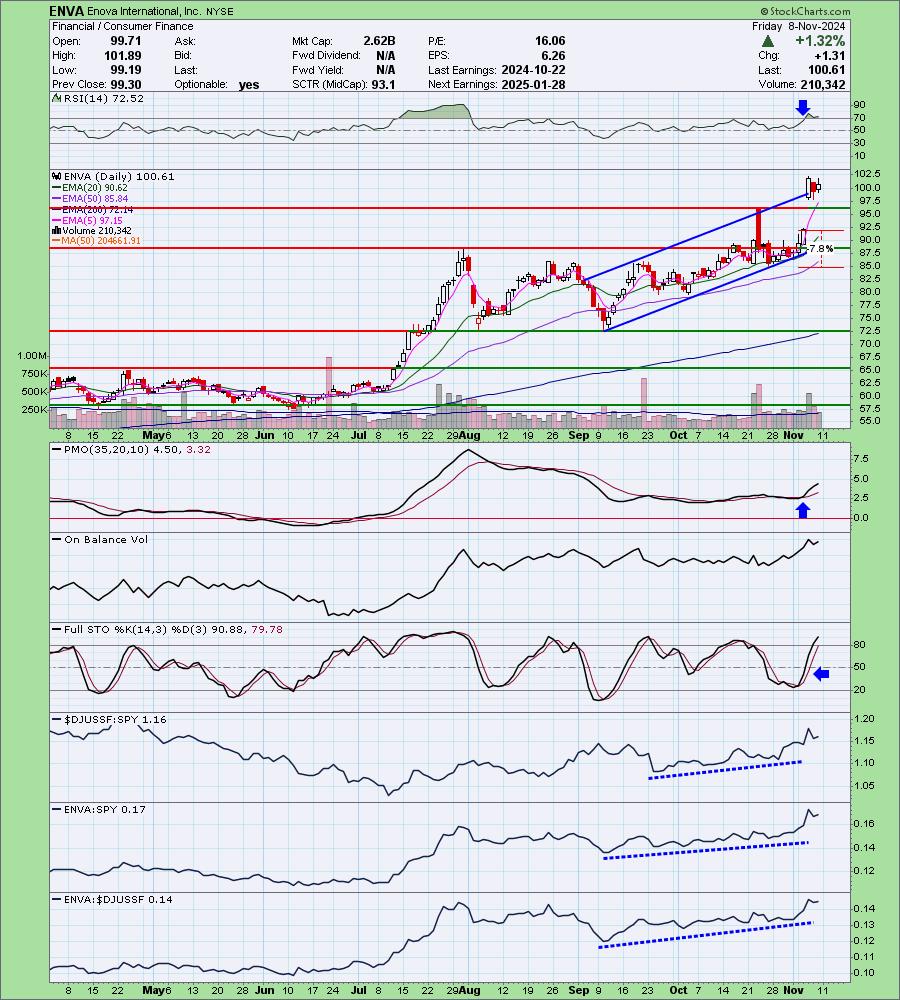Click the header Volume value 210,342
Viewport: 900px width, 1000px height.
pos(823,85)
